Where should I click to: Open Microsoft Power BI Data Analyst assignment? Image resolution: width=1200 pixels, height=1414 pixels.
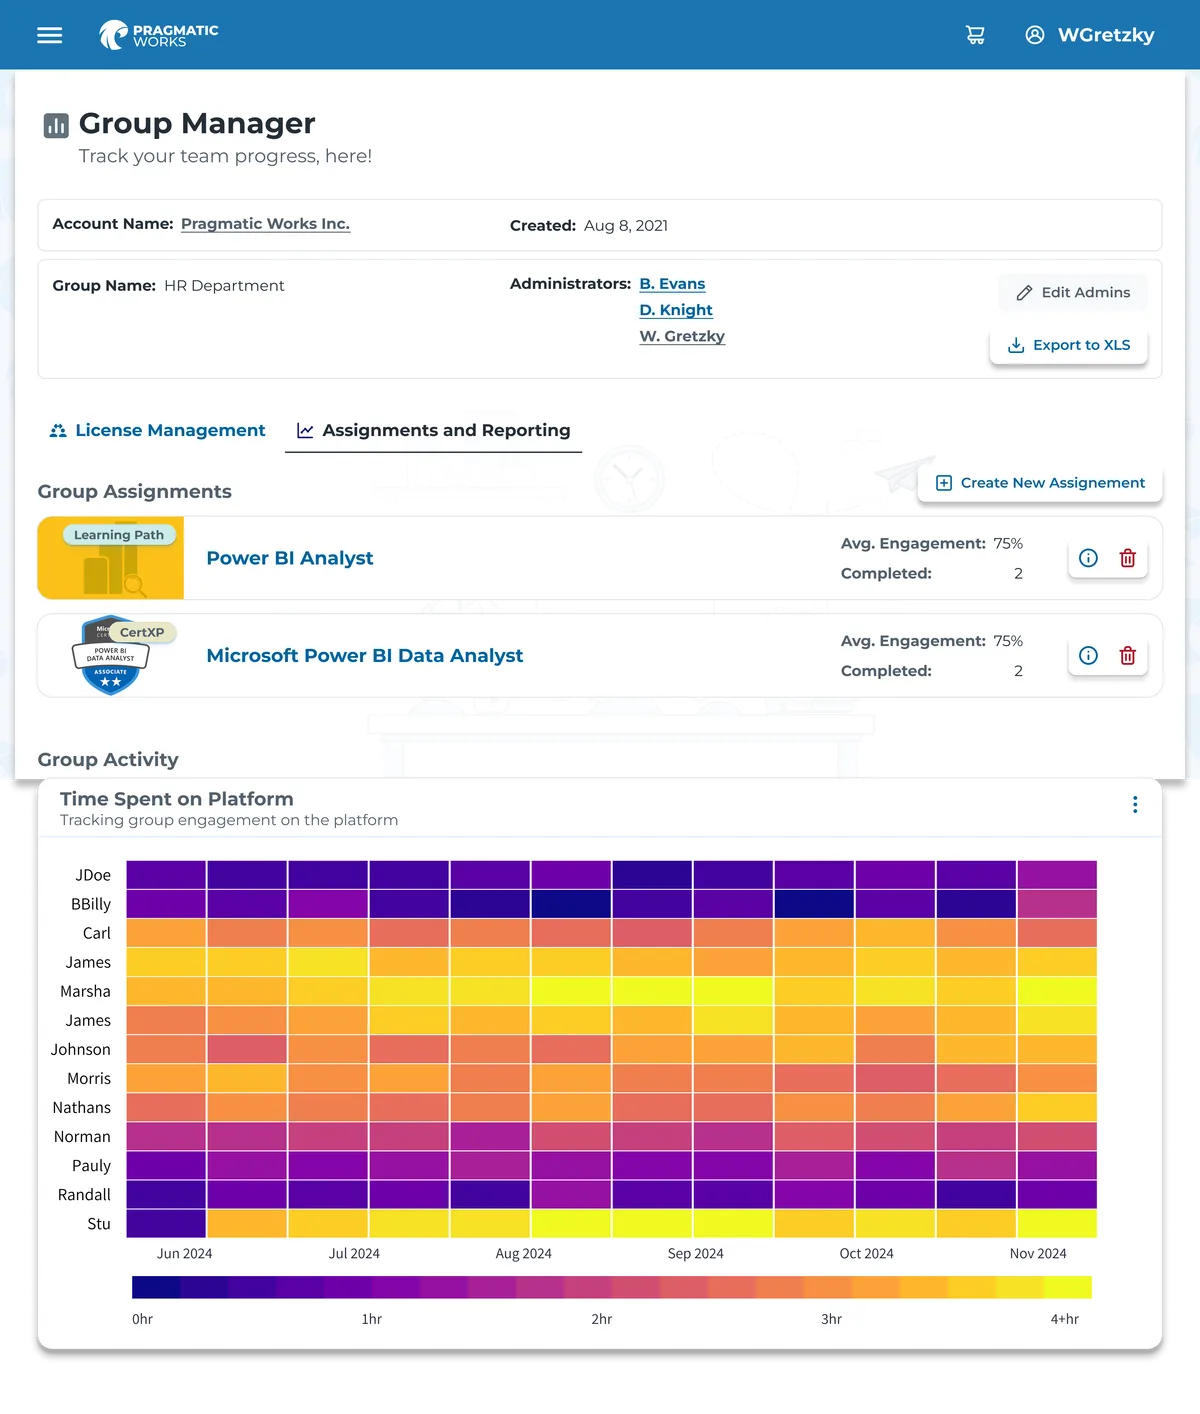pyautogui.click(x=364, y=656)
